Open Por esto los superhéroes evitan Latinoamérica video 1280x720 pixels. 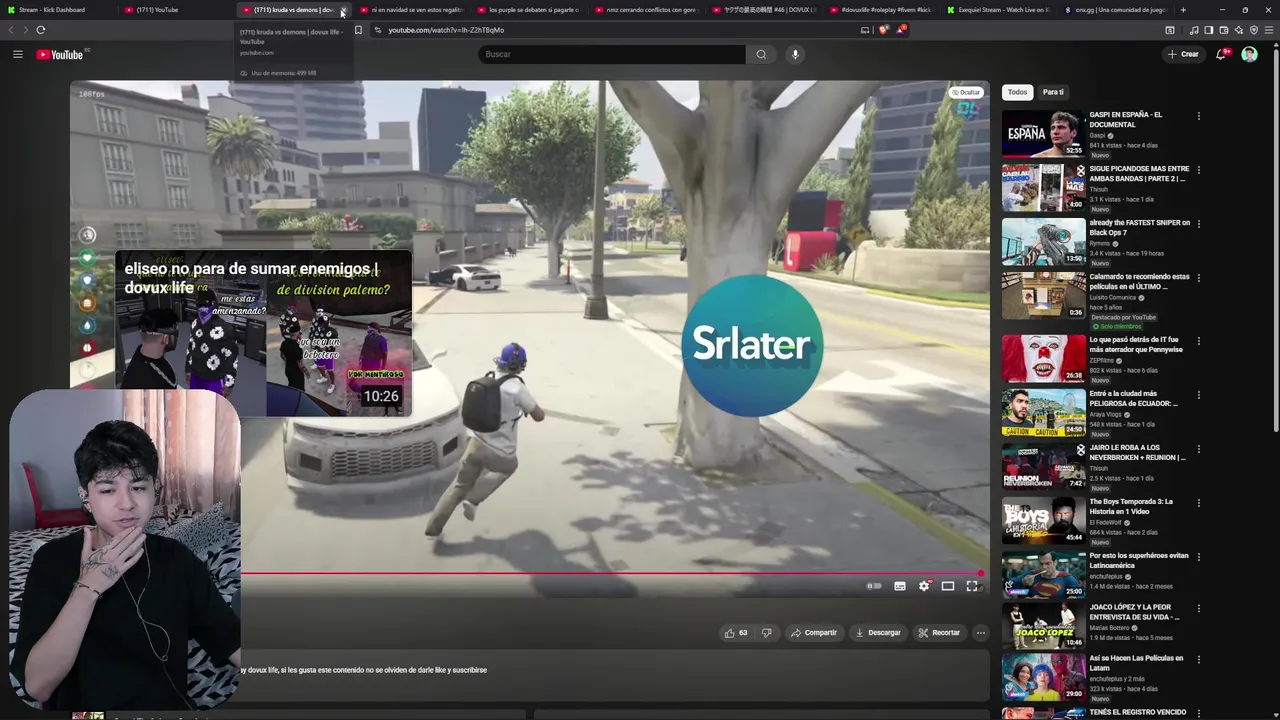pos(1139,560)
